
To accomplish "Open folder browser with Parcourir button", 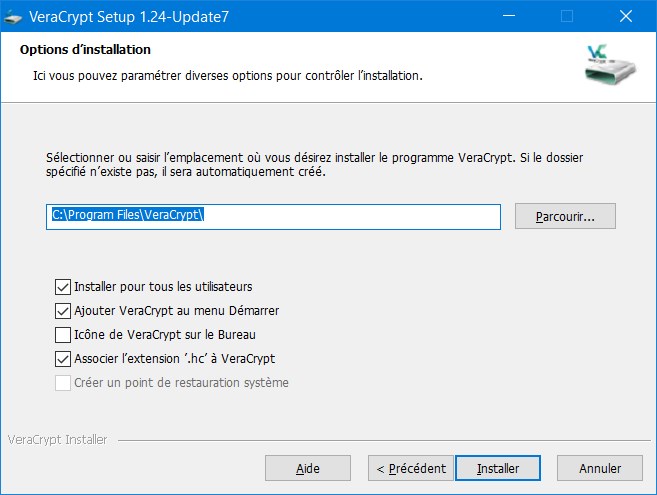I will tap(565, 216).
